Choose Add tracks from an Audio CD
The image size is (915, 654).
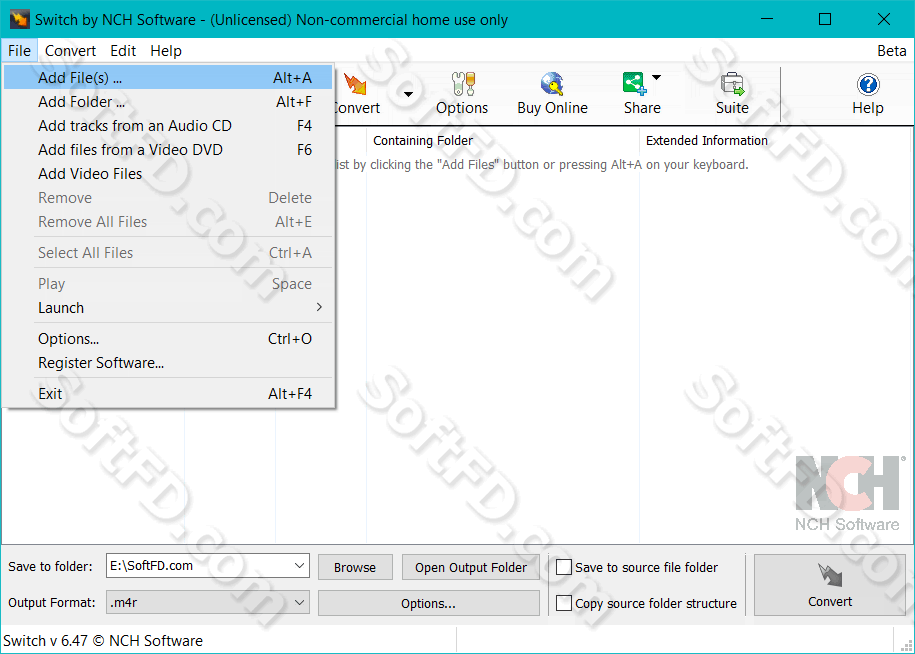click(x=168, y=125)
